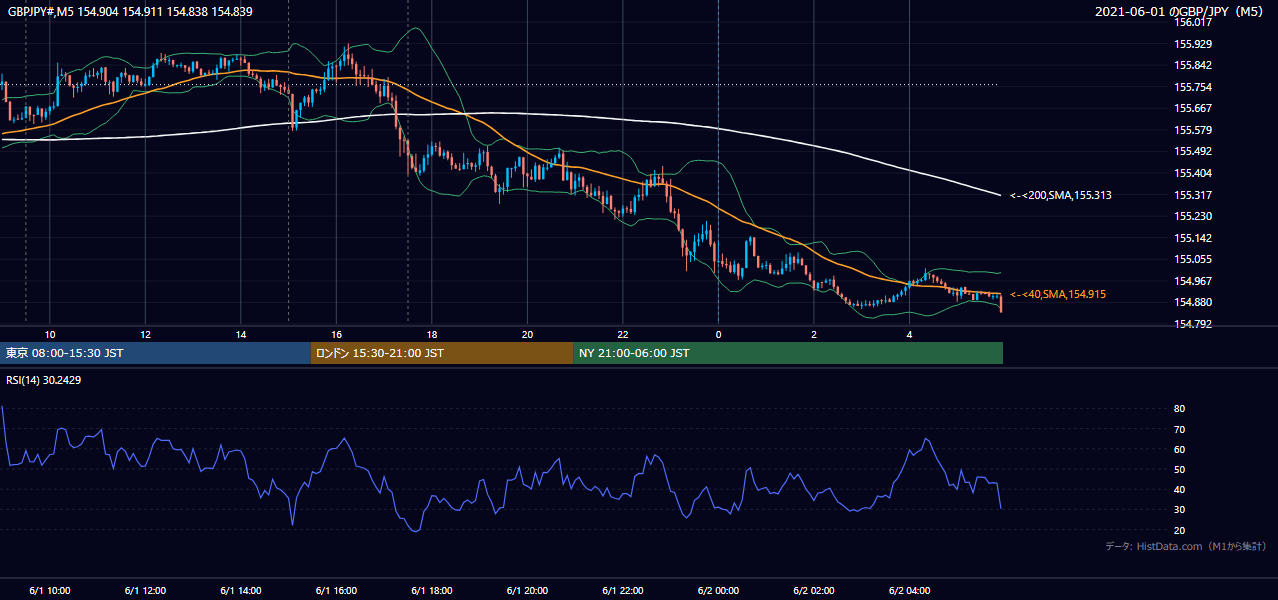Click price axis value 155.055
Image resolution: width=1278 pixels, height=600 pixels.
tap(1193, 259)
